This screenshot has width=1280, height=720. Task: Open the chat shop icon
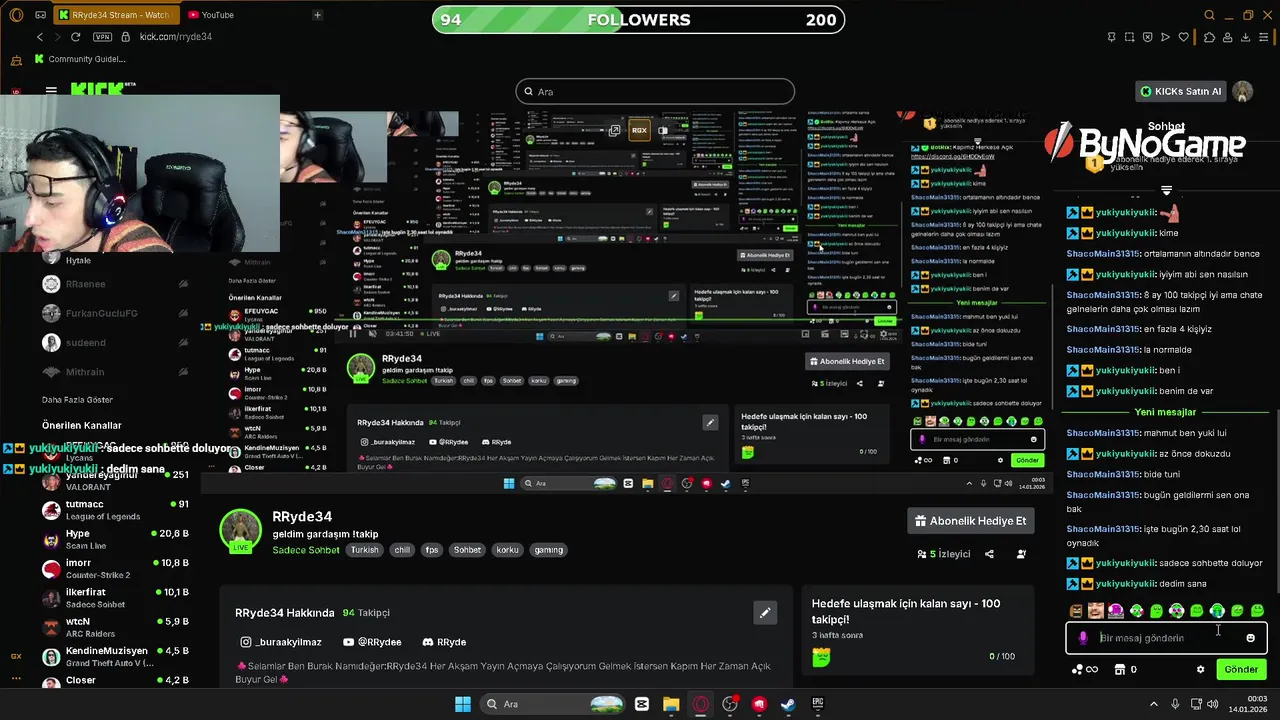tap(1121, 670)
